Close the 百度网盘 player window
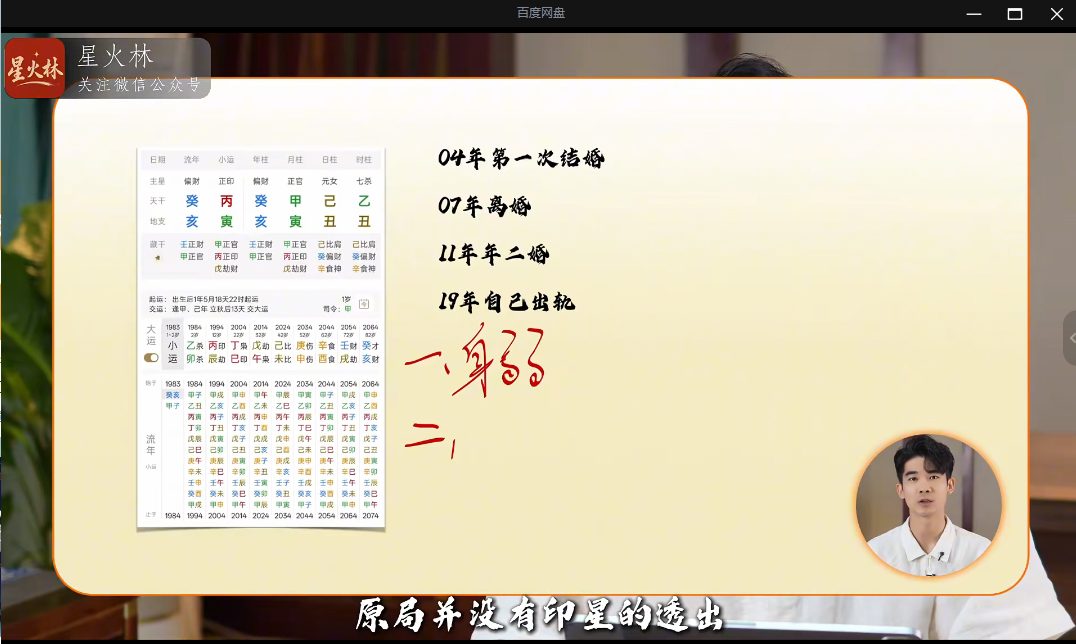Screen dimensions: 1076x644 click(x=1057, y=14)
